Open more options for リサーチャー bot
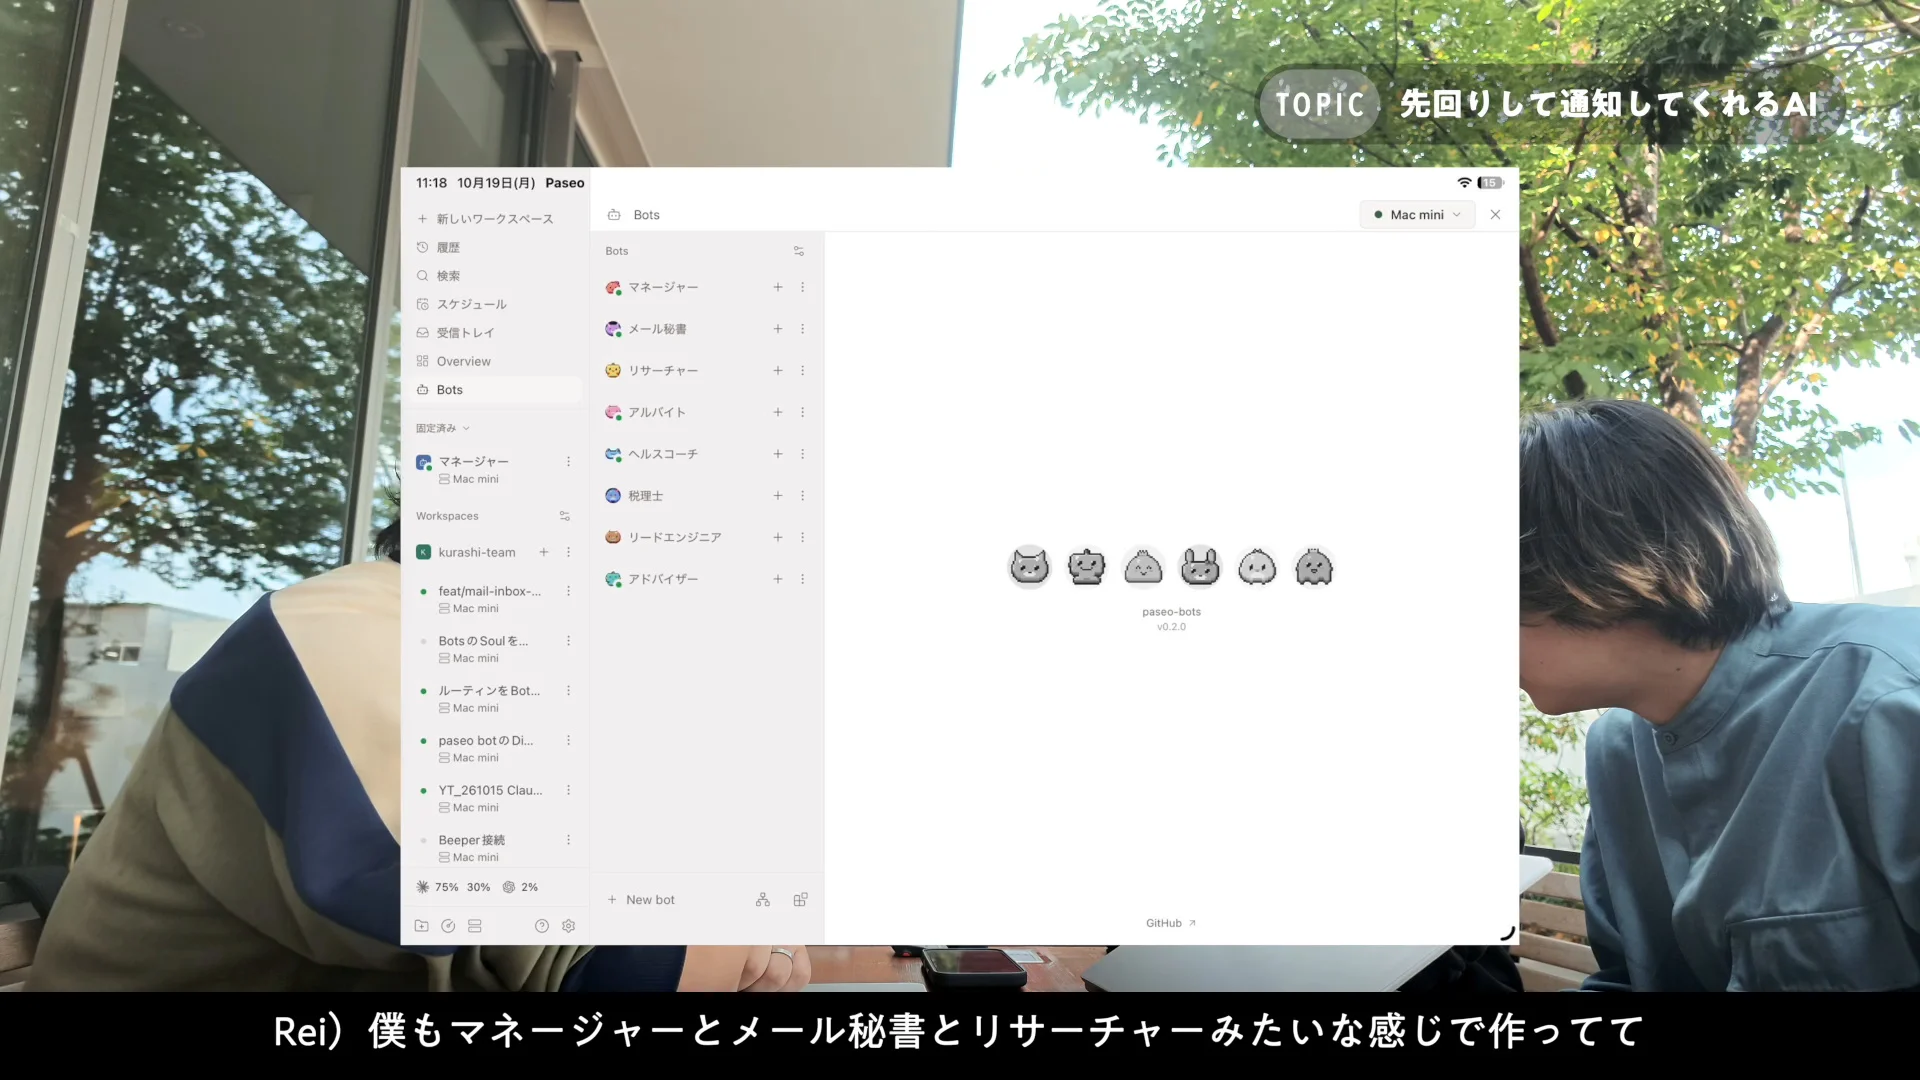Image resolution: width=1920 pixels, height=1080 pixels. point(802,371)
